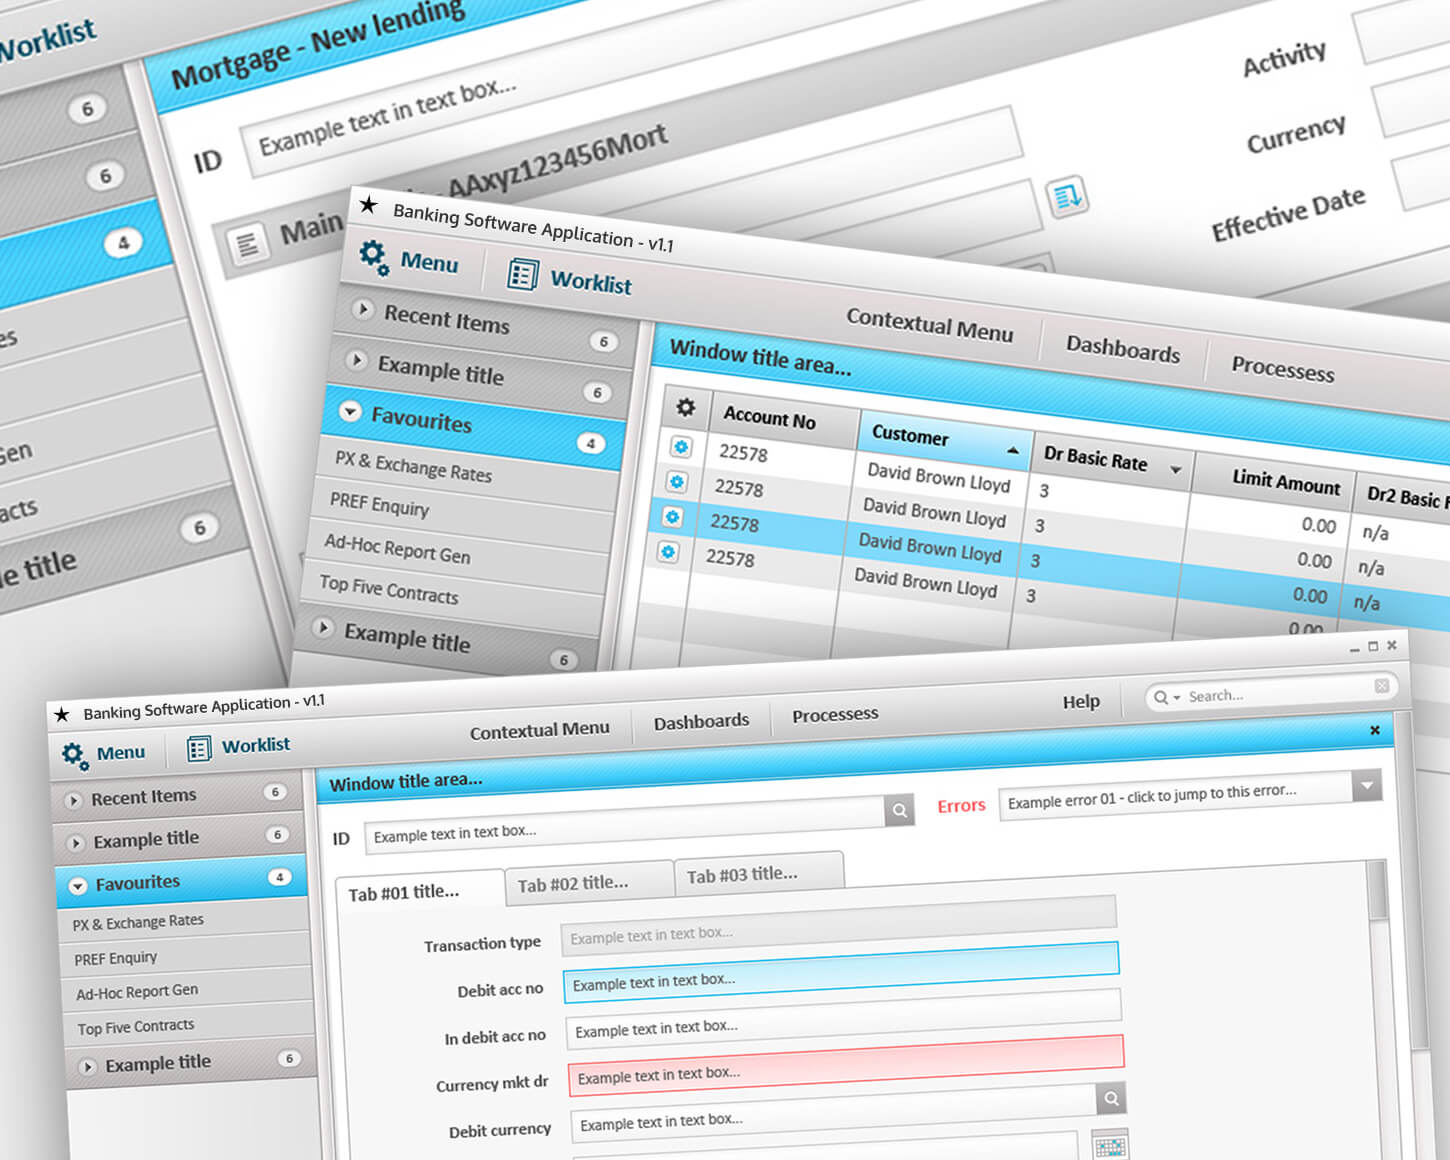Open the calendar icon below Debit currency
This screenshot has height=1160, width=1450.
click(1110, 1146)
